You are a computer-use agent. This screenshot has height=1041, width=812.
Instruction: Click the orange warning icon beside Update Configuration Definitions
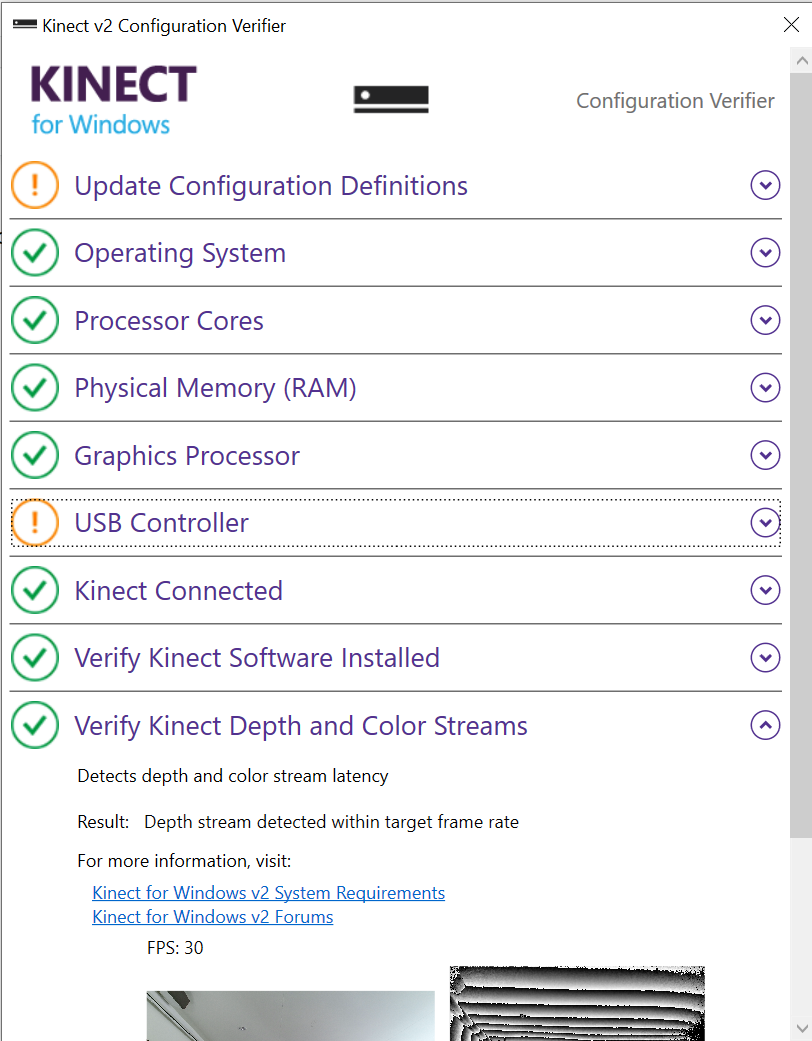point(35,185)
